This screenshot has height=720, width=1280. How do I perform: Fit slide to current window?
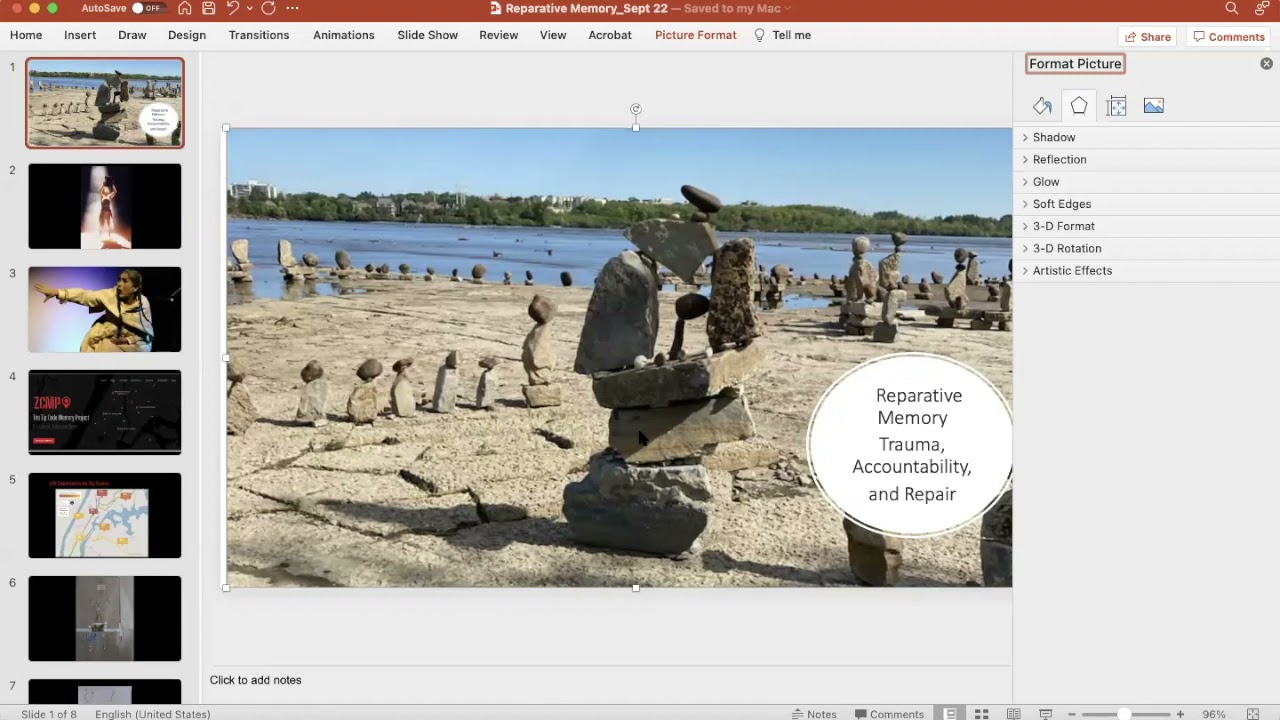(x=1253, y=714)
